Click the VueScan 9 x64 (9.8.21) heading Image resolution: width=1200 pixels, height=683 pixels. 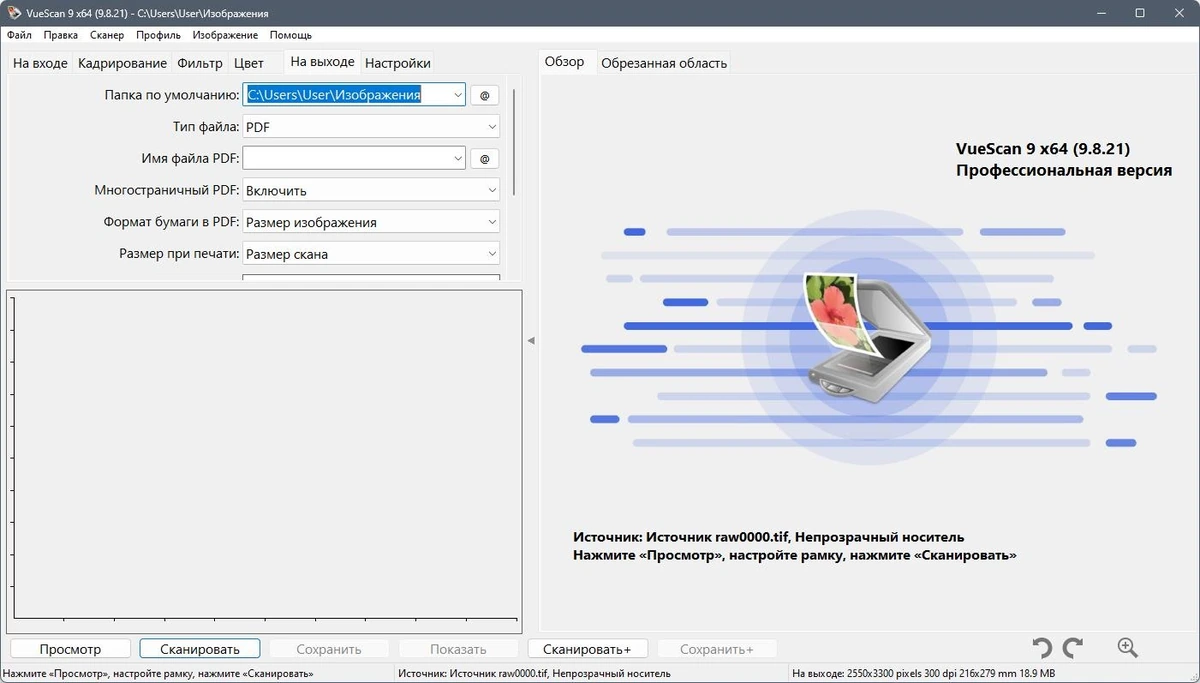click(1043, 148)
